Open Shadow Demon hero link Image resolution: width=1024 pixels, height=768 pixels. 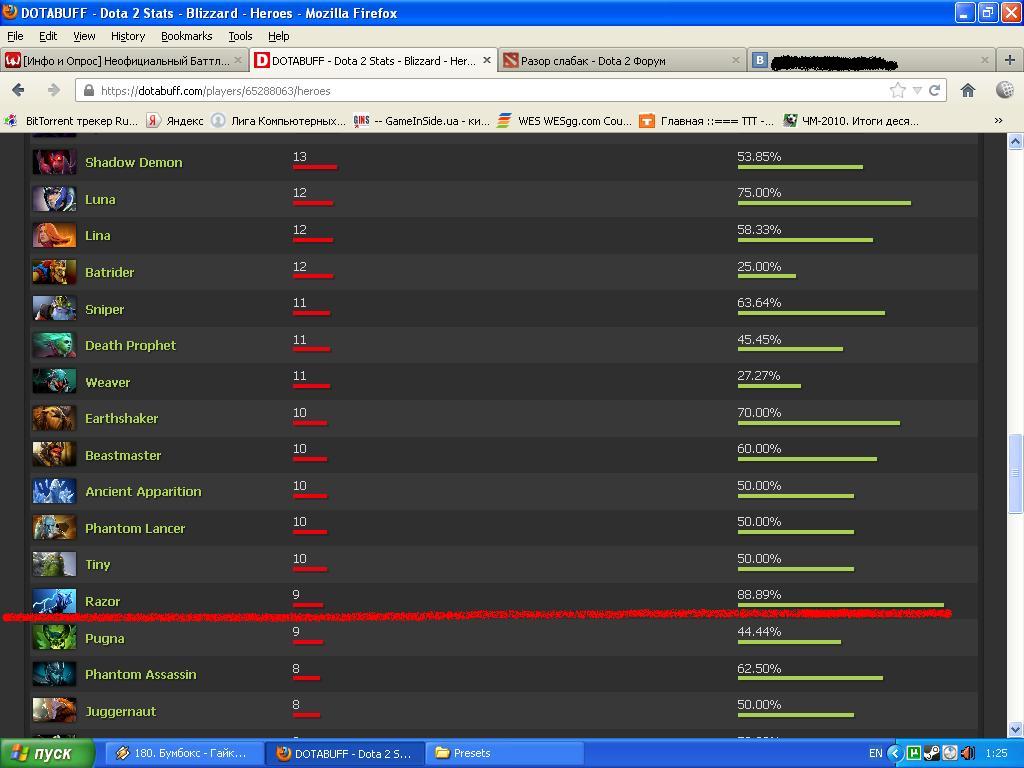[x=133, y=163]
